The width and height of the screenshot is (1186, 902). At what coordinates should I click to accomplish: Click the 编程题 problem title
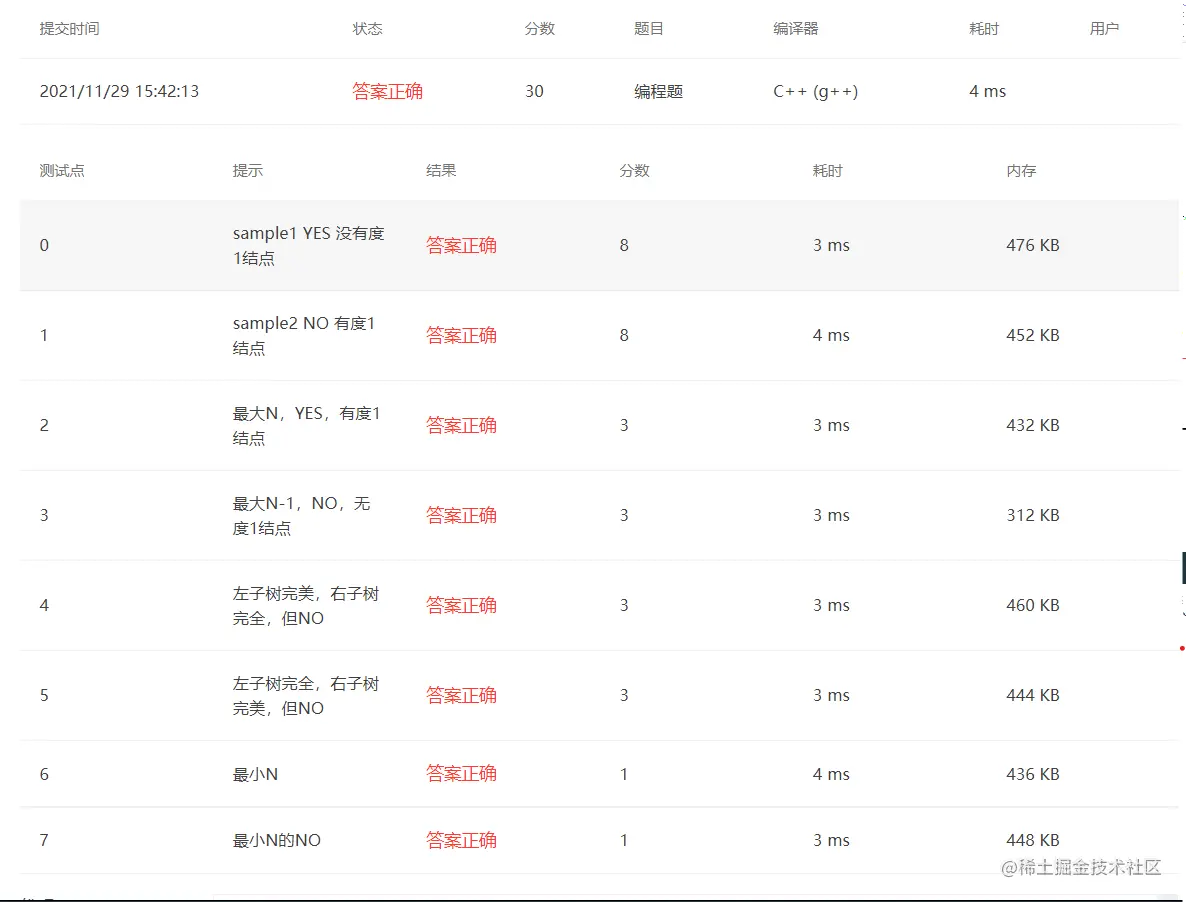click(658, 91)
